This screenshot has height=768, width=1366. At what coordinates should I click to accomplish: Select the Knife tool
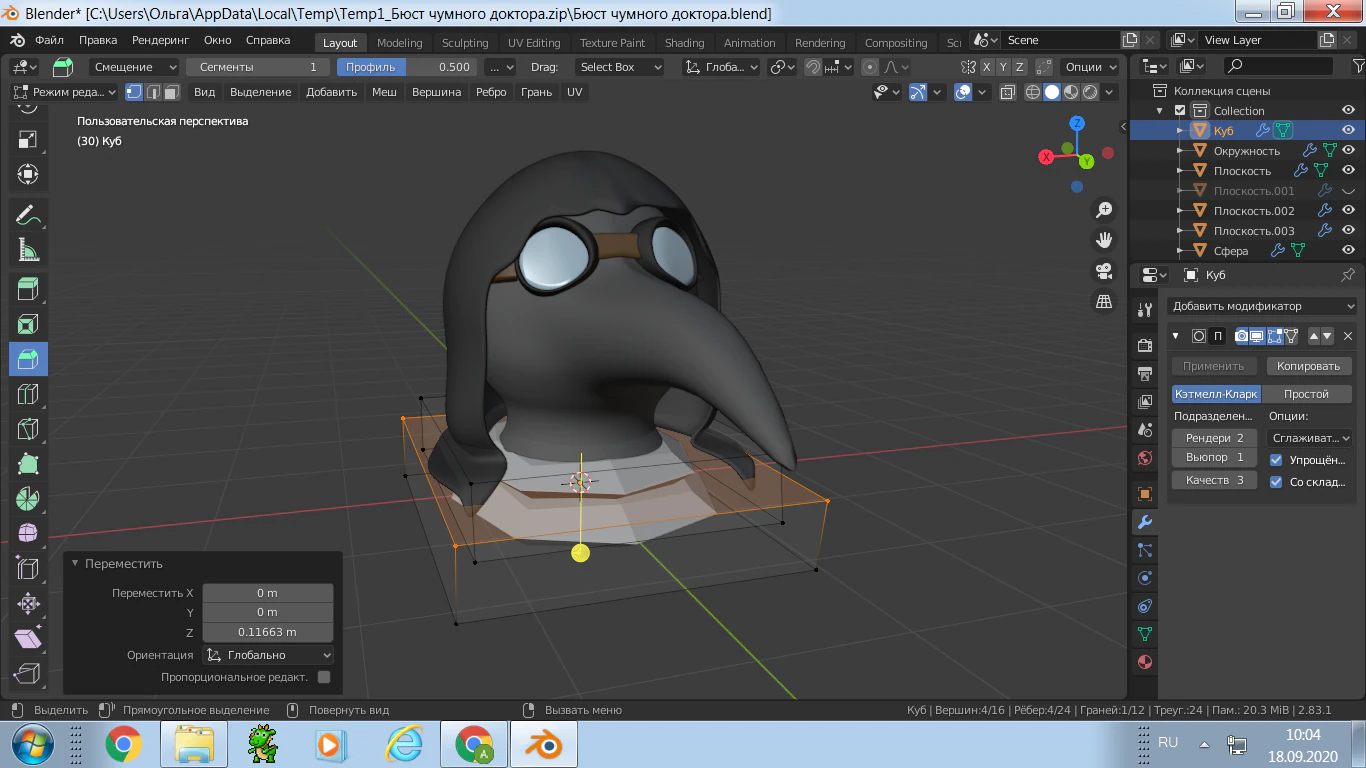click(28, 429)
